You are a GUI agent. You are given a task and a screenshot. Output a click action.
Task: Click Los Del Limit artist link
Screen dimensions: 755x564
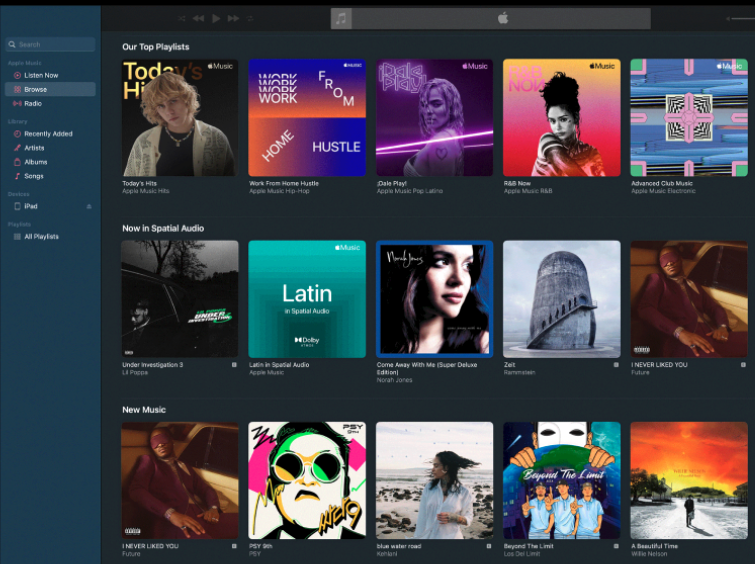click(522, 554)
